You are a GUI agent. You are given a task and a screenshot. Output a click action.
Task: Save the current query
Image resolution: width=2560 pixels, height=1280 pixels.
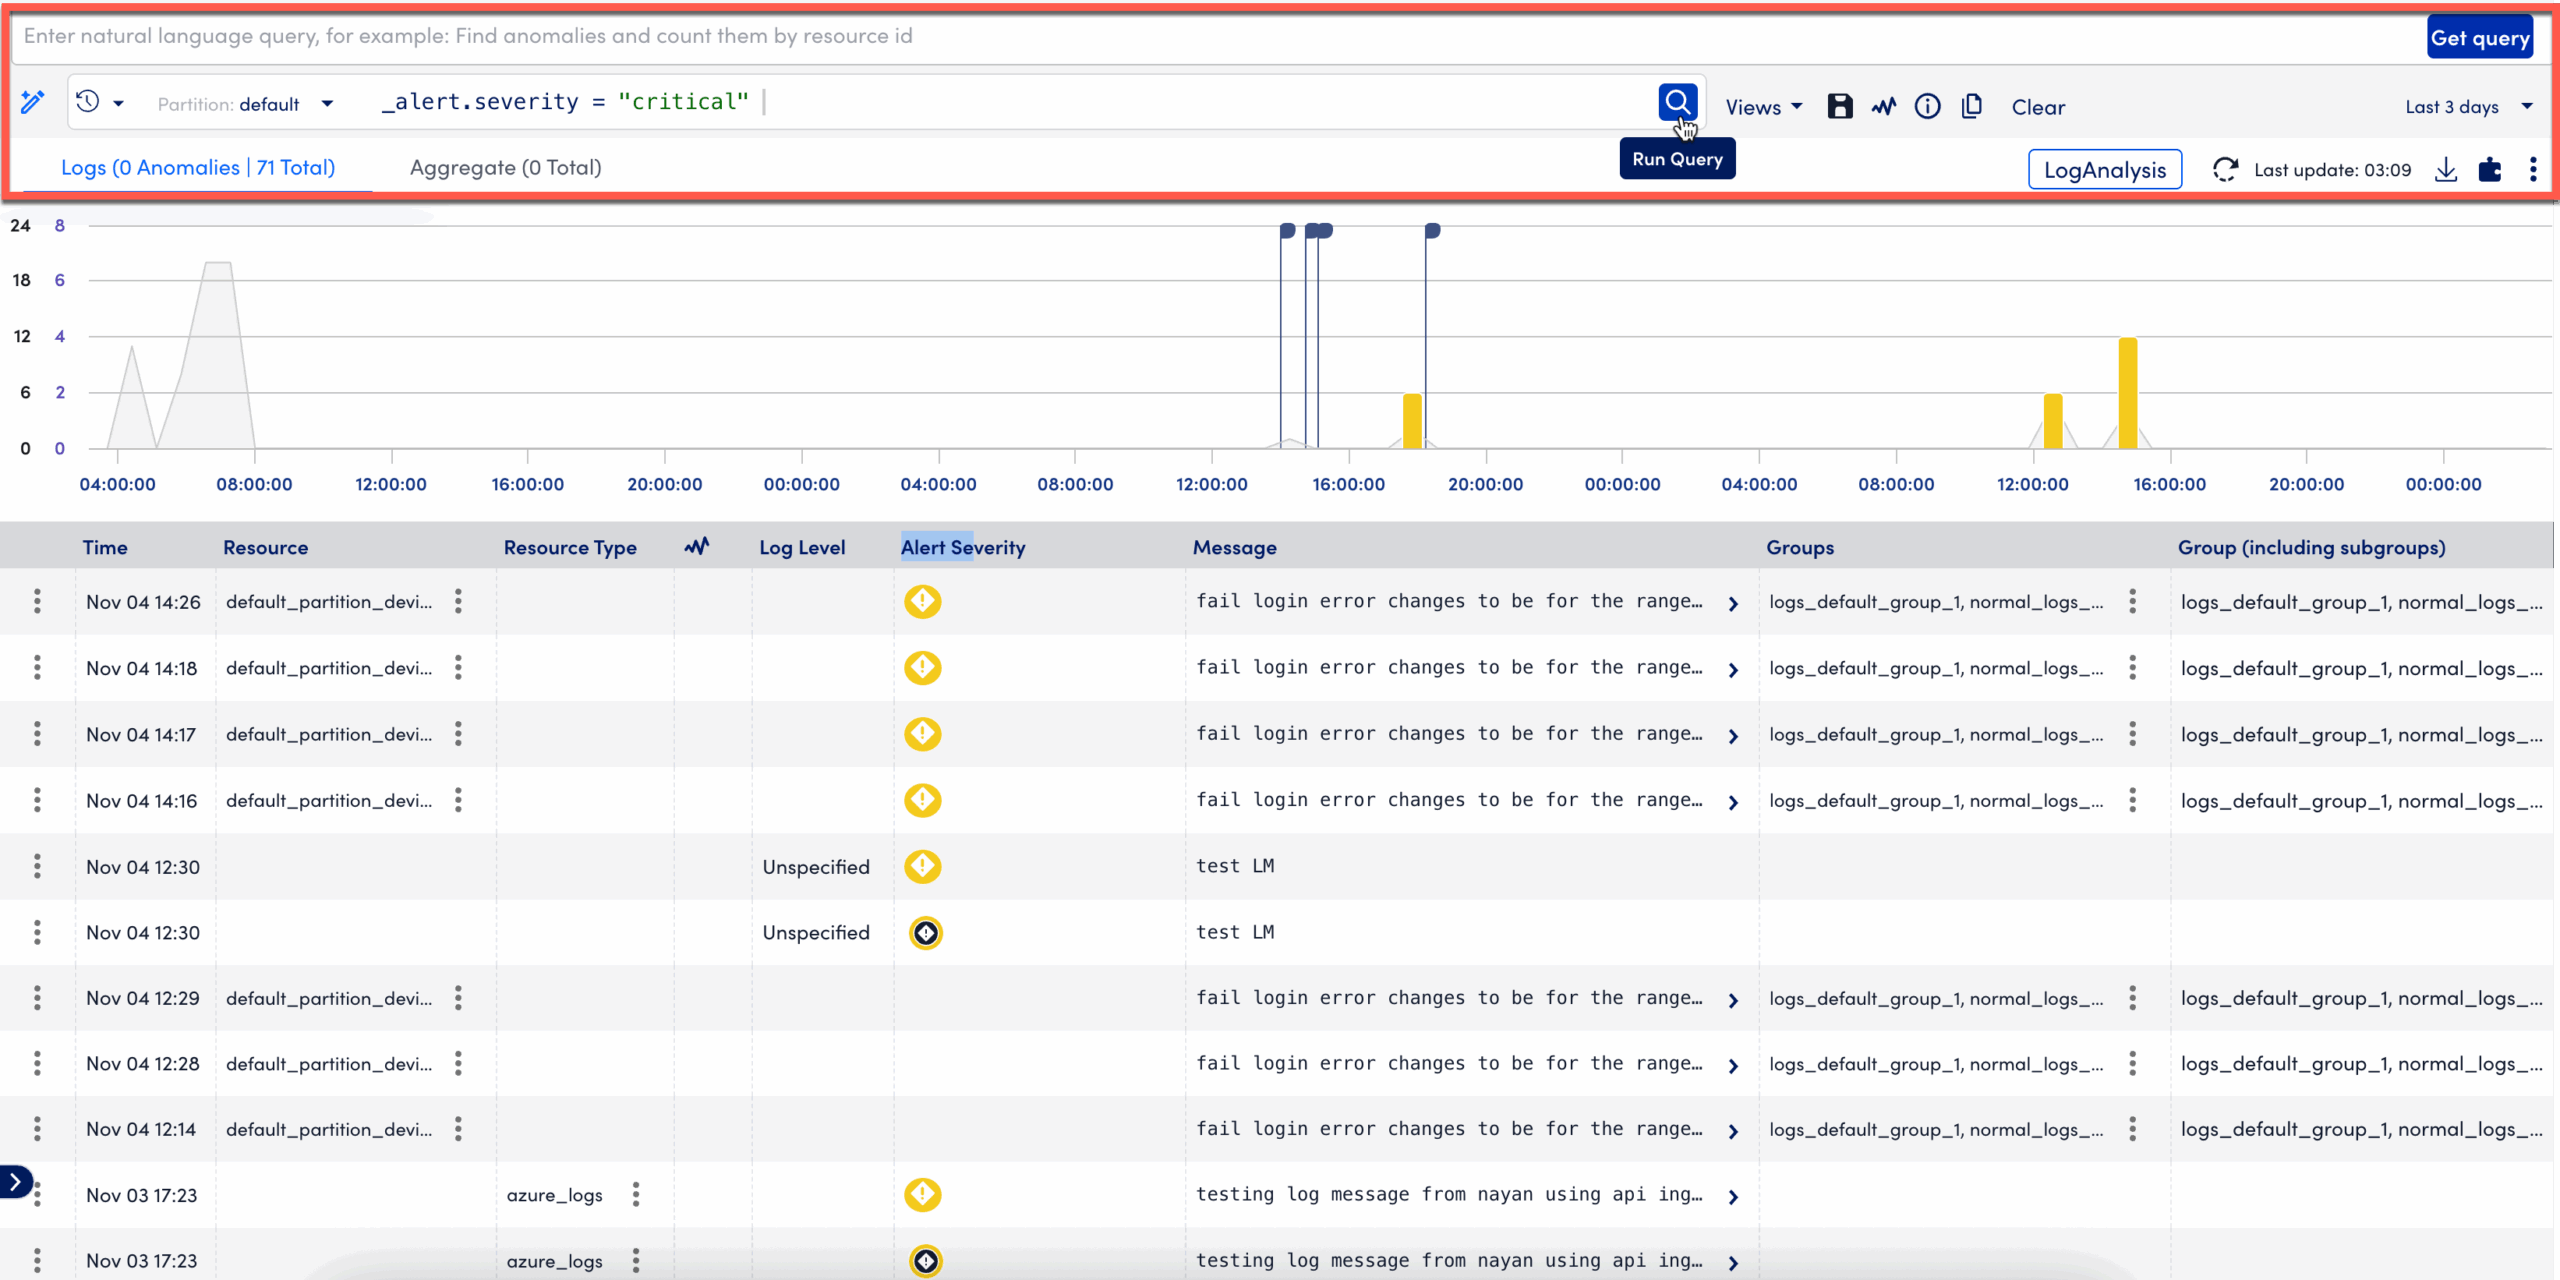1840,106
